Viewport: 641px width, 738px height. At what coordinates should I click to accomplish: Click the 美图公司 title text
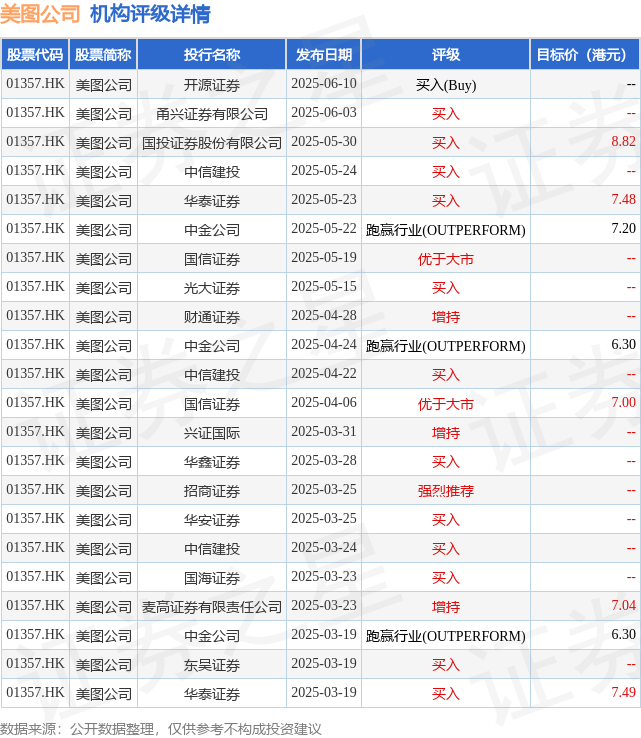coord(40,14)
